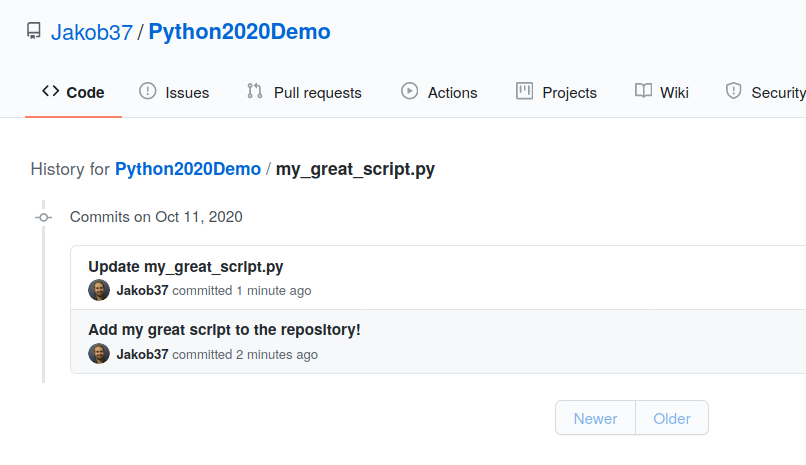The height and width of the screenshot is (465, 806).
Task: Click the commit node icon on the timeline
Action: 44,217
